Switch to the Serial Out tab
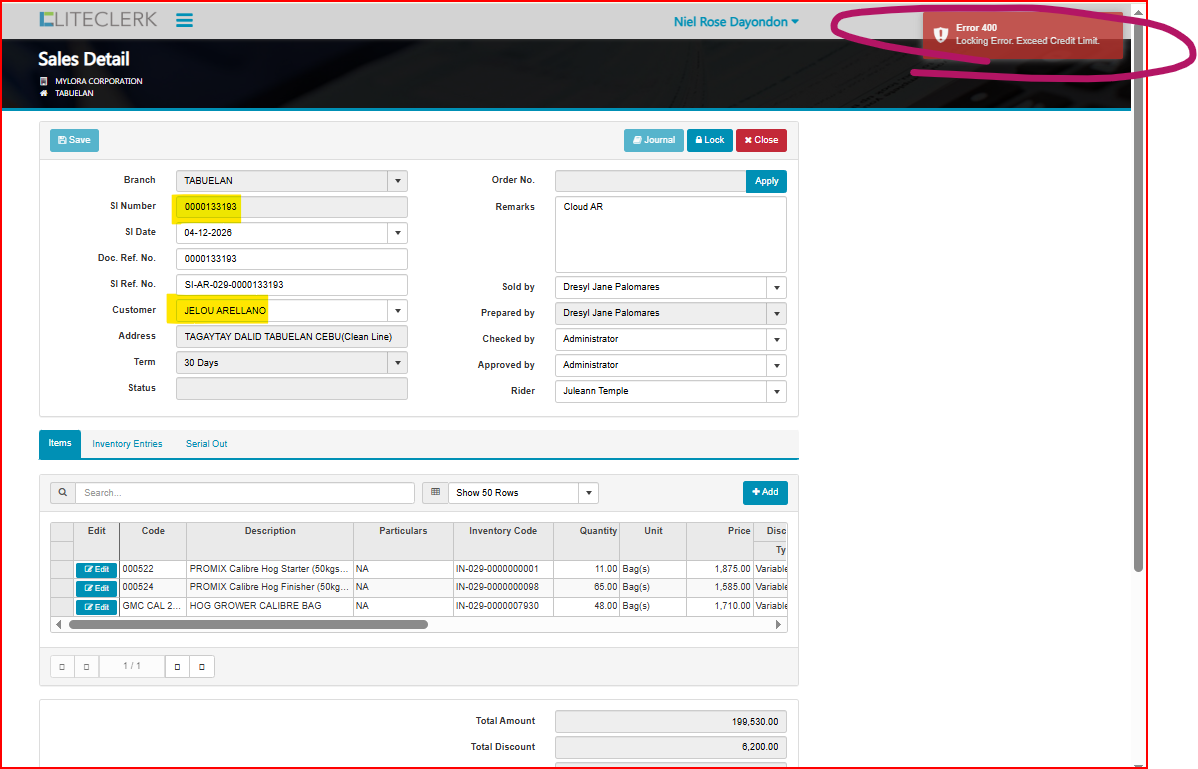The height and width of the screenshot is (769, 1198). [206, 444]
